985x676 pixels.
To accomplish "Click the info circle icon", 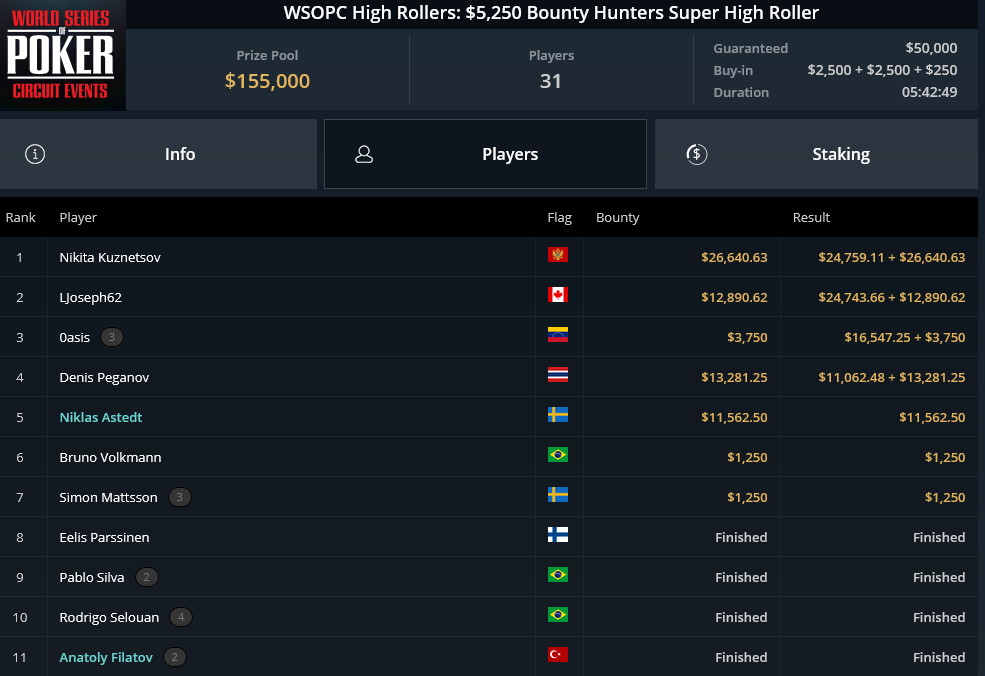I will point(35,154).
